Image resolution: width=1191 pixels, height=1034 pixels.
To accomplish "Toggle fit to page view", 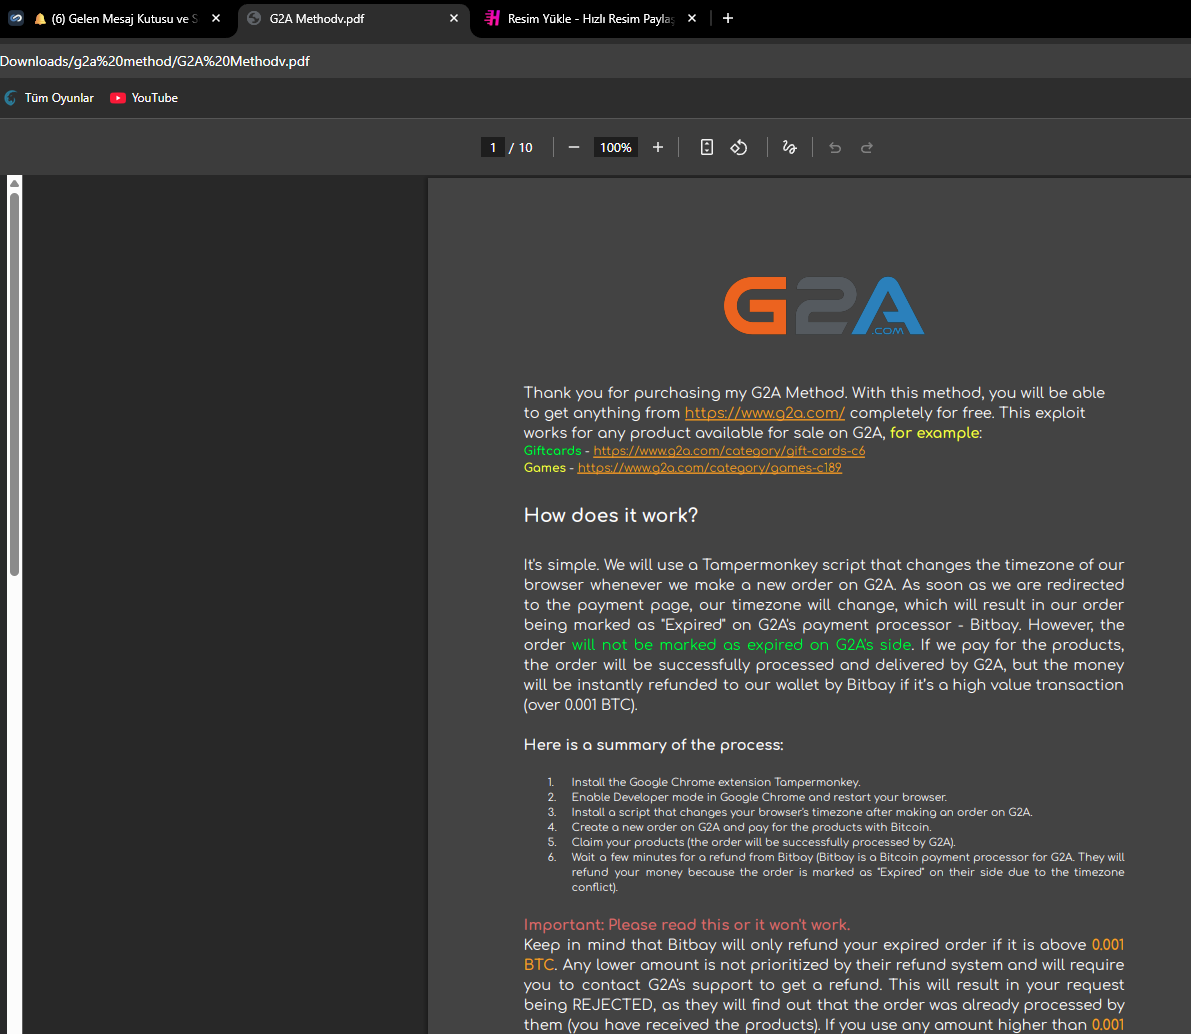I will pyautogui.click(x=706, y=147).
